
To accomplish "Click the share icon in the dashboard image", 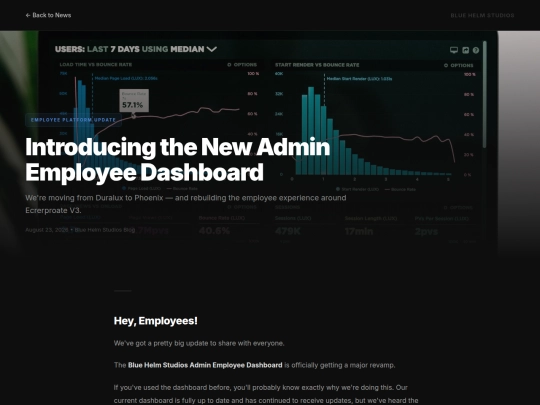I will click(x=465, y=50).
